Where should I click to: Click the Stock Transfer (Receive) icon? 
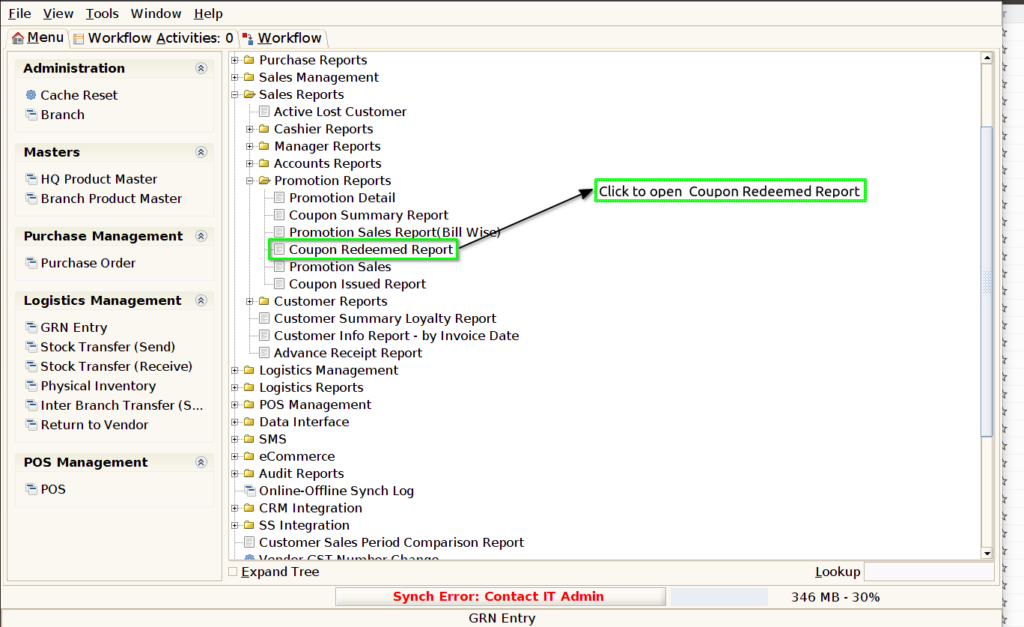pos(31,366)
